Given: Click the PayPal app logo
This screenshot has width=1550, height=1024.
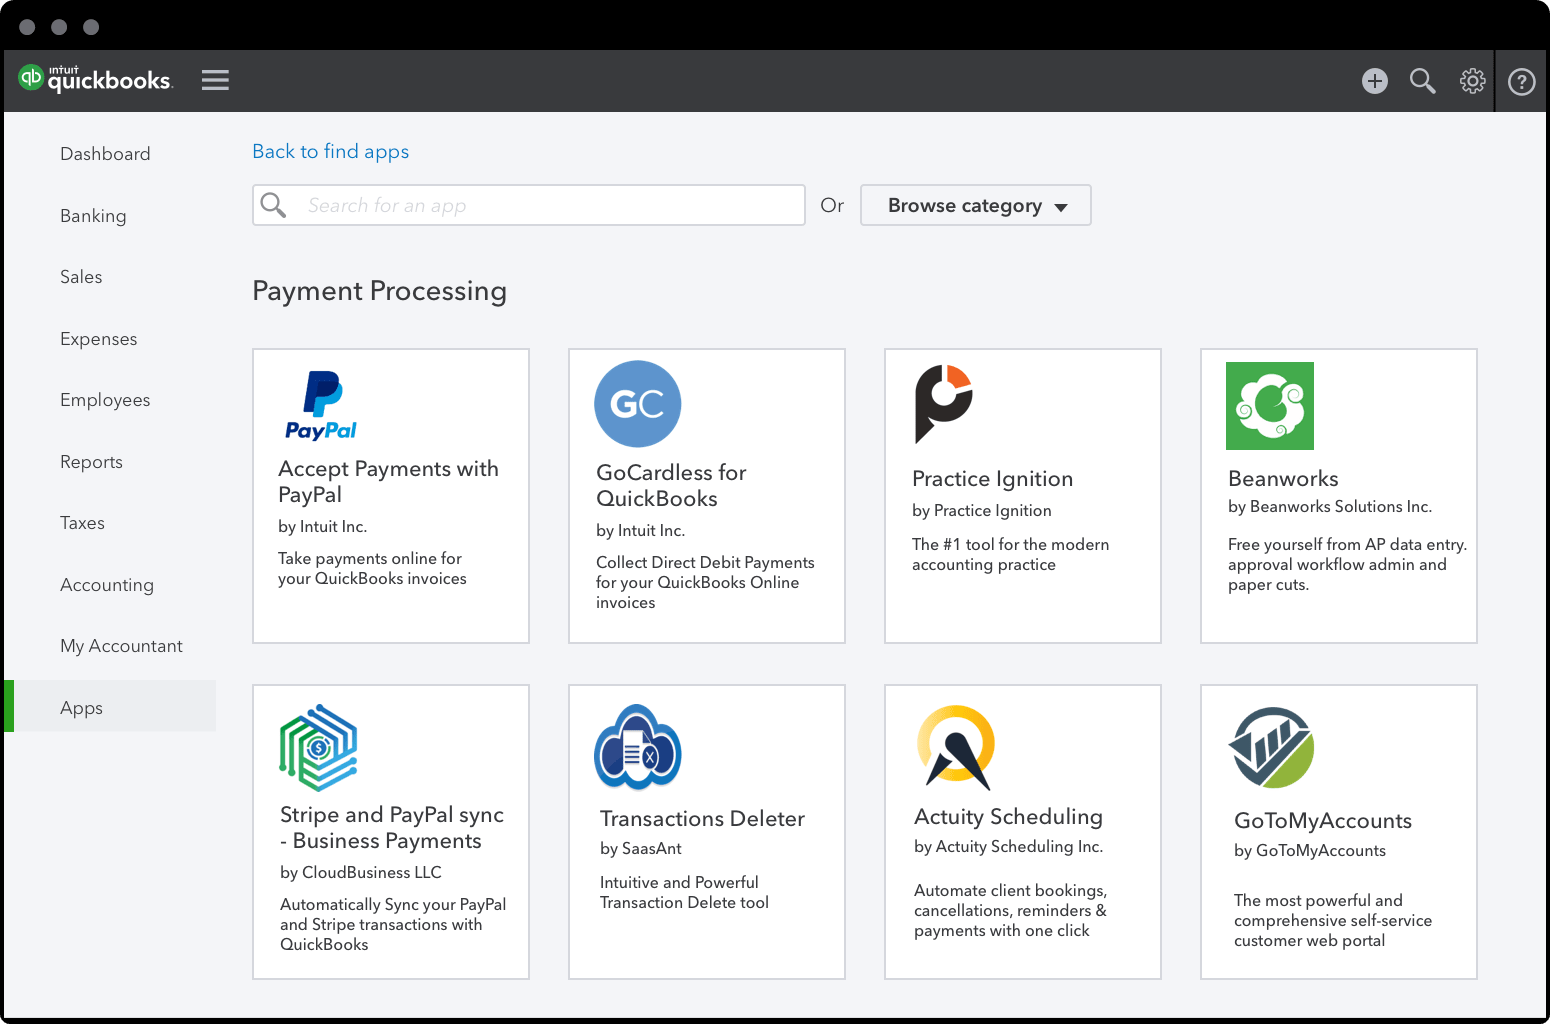Looking at the screenshot, I should 321,406.
